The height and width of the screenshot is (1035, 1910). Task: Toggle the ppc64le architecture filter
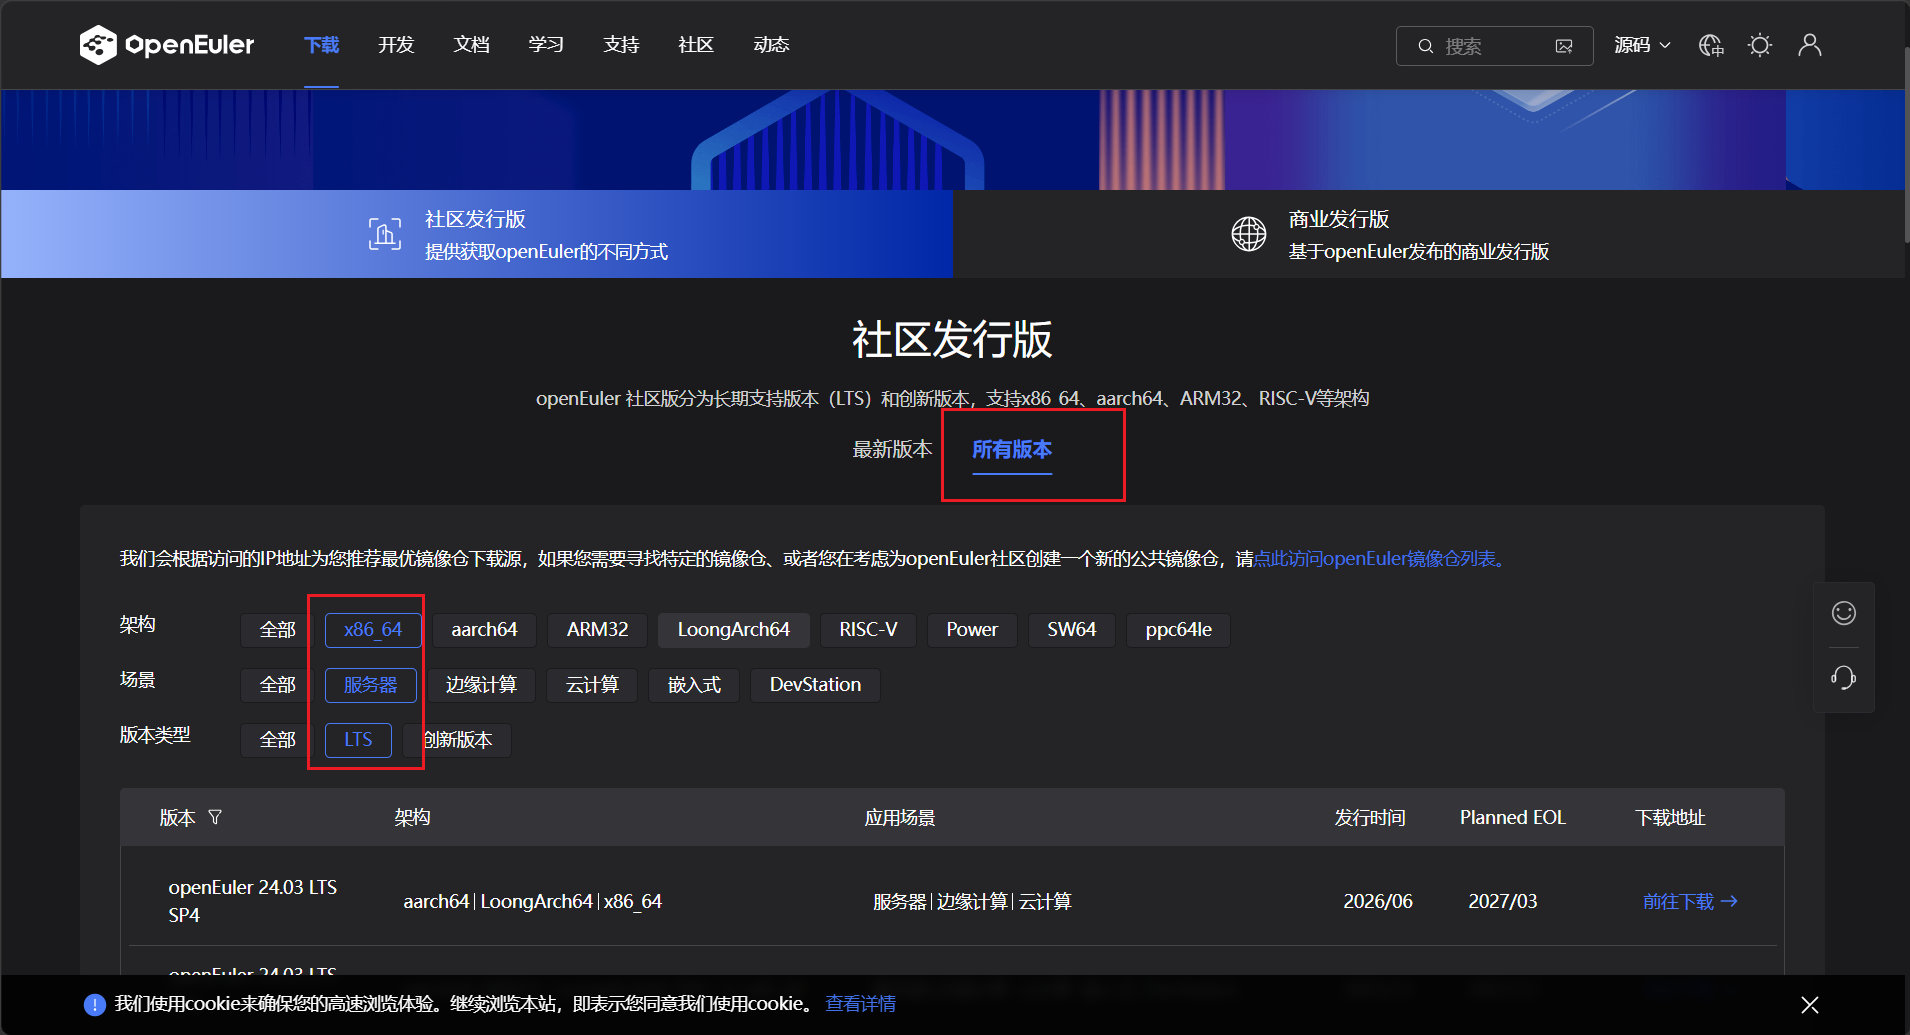[x=1179, y=630]
